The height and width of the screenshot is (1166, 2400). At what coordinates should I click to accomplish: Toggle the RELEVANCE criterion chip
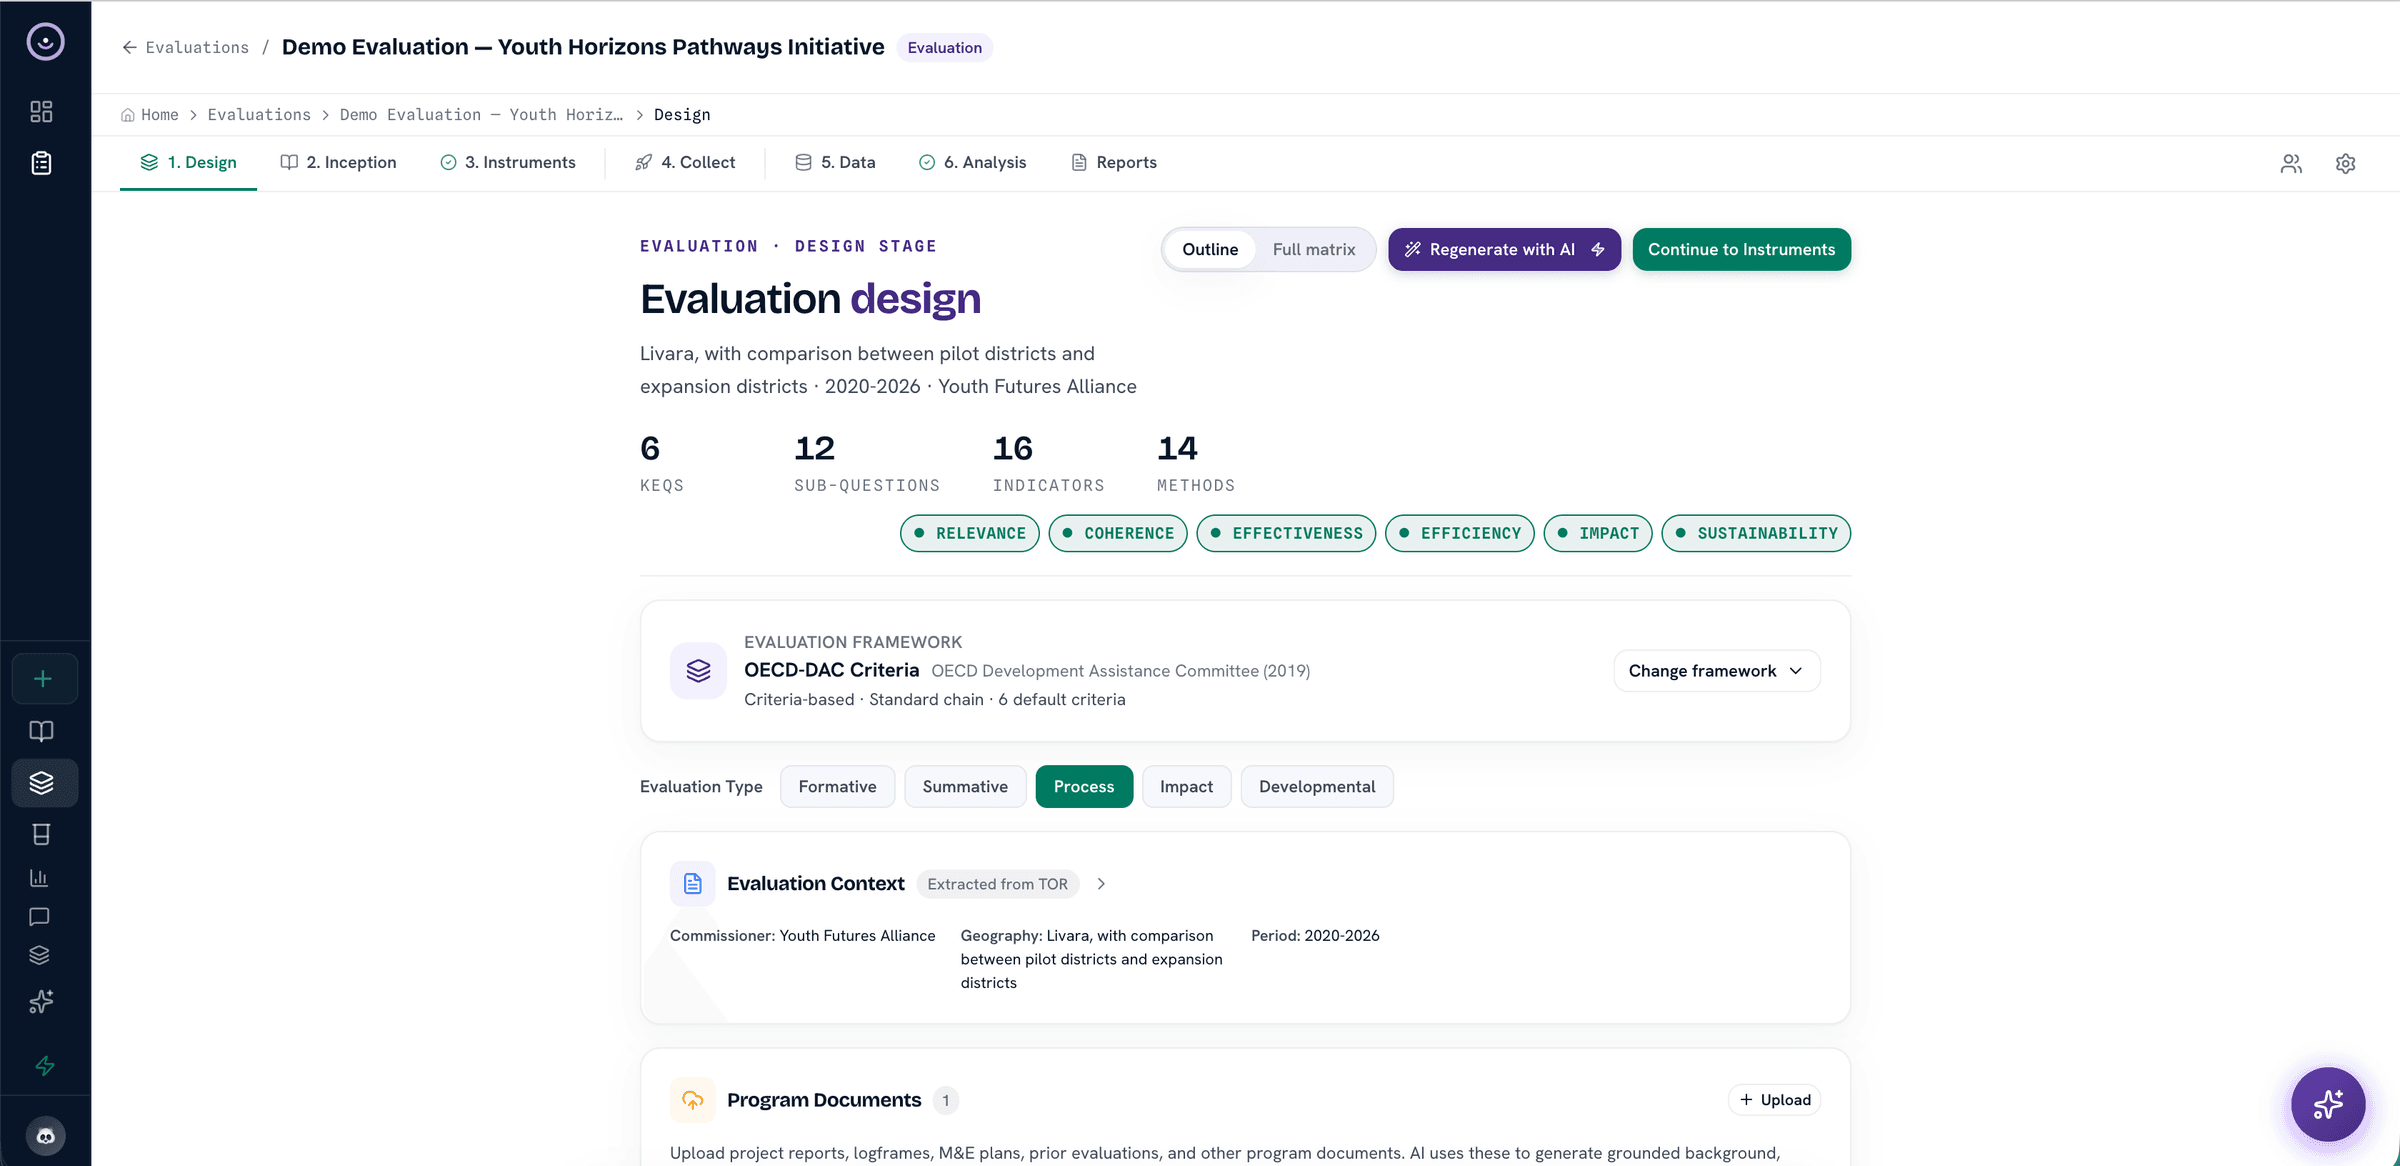tap(970, 533)
